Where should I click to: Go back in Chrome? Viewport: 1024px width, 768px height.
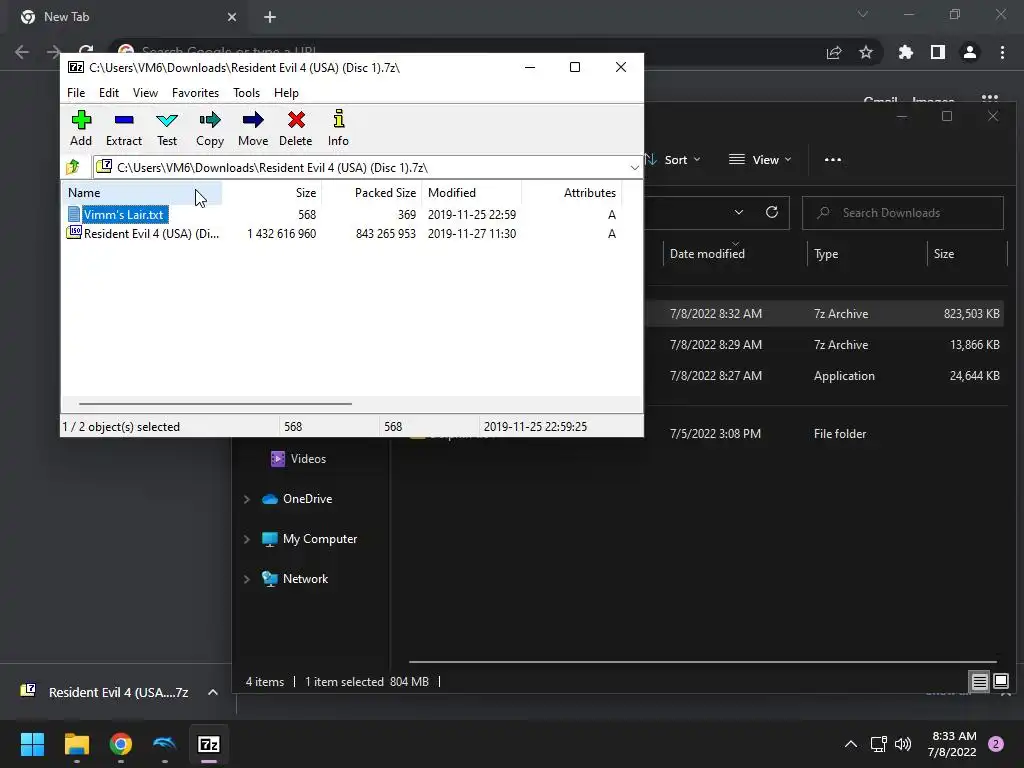22,52
